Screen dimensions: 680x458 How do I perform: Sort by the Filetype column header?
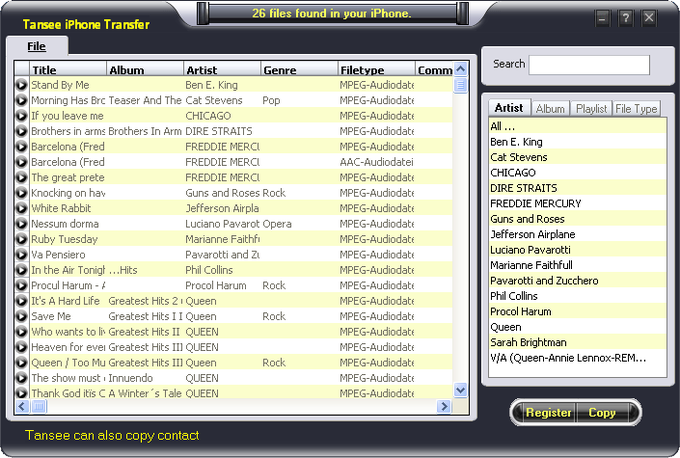[376, 69]
